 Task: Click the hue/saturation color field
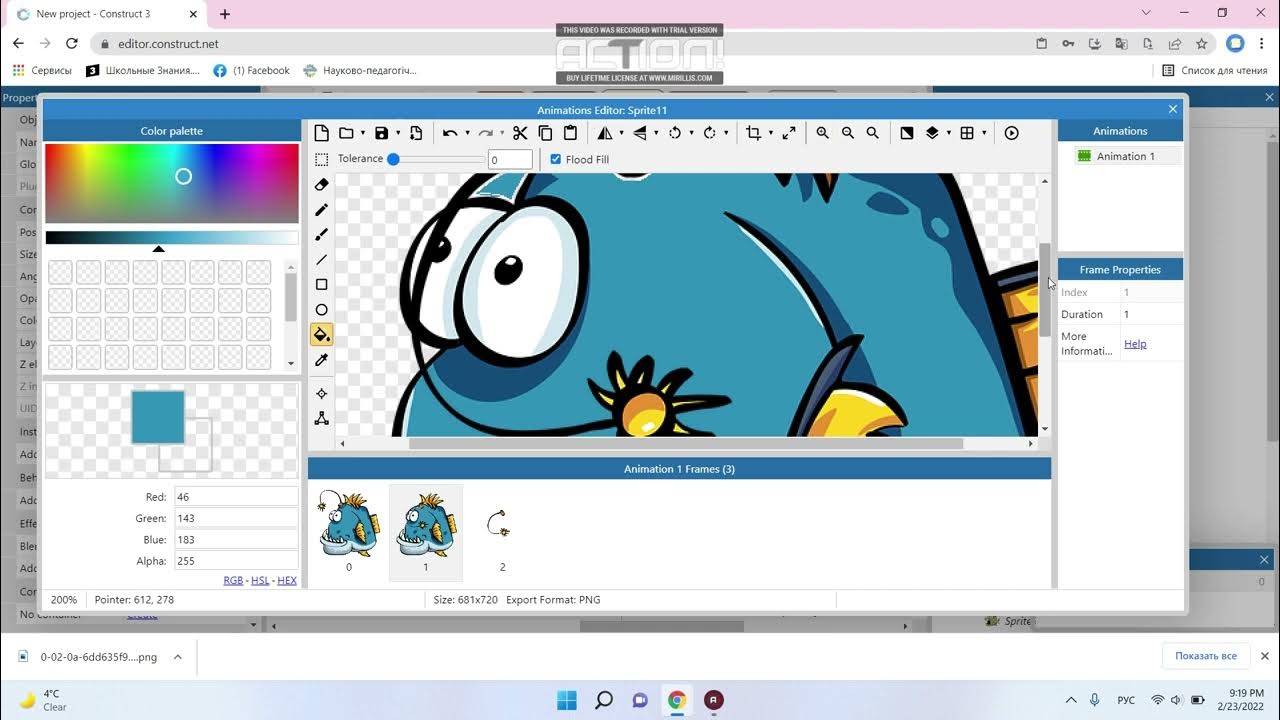click(x=172, y=183)
